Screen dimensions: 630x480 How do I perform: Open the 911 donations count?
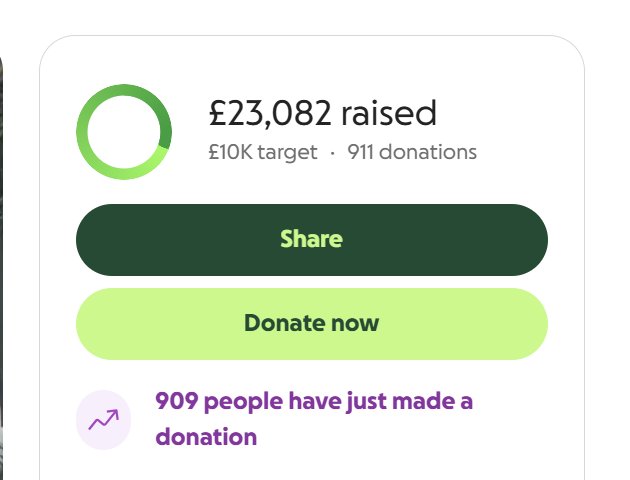pyautogui.click(x=412, y=153)
